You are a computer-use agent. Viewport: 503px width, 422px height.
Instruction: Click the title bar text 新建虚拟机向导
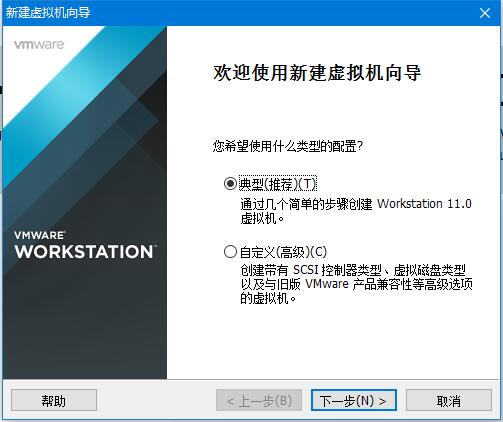coord(48,13)
